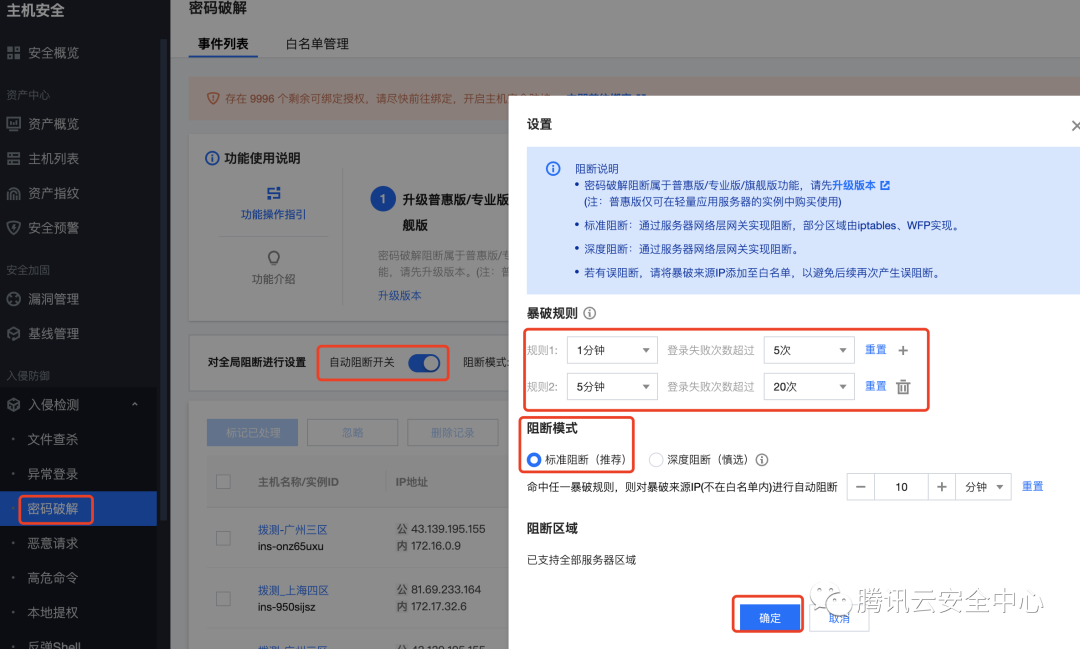Click the 删除记录 button

point(453,433)
